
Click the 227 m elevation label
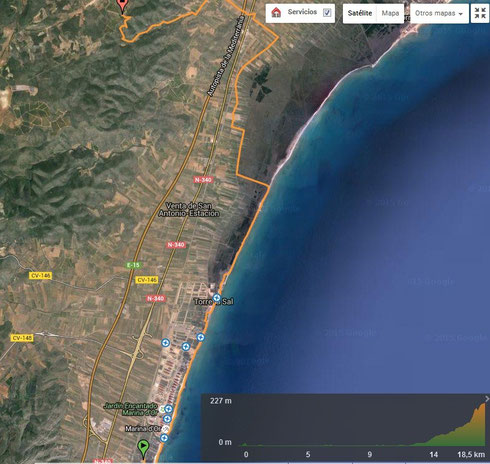point(221,401)
